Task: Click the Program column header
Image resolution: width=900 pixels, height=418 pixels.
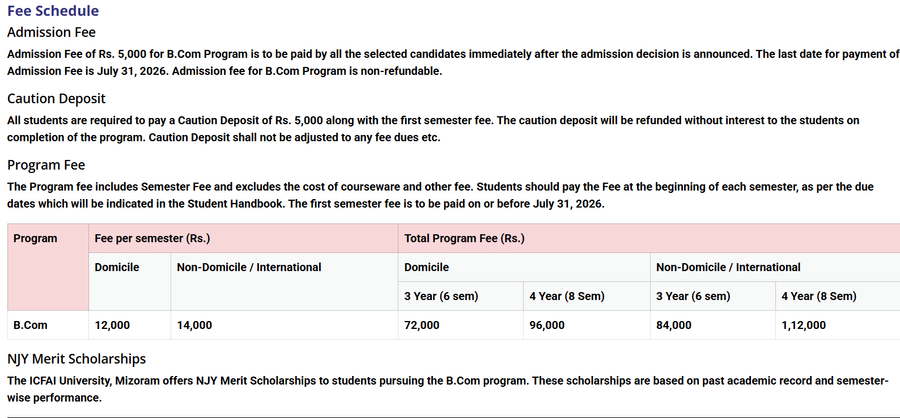Action: 35,239
